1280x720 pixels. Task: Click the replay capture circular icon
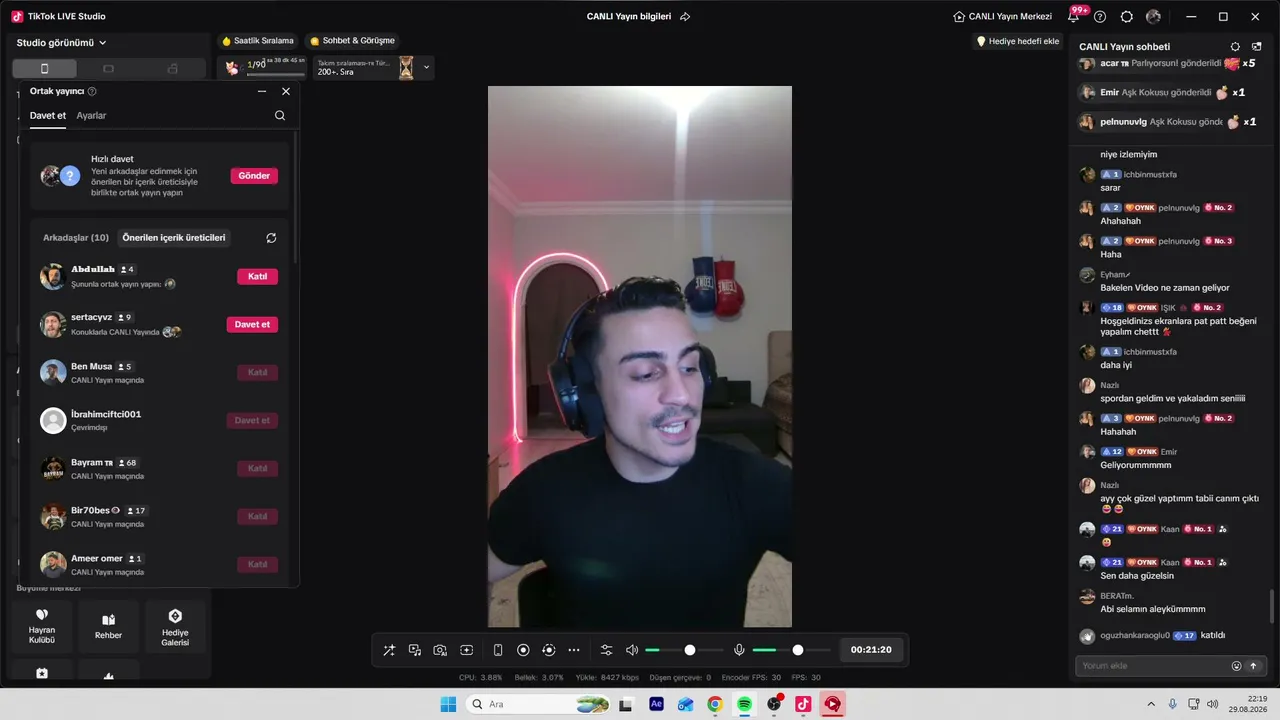point(548,650)
